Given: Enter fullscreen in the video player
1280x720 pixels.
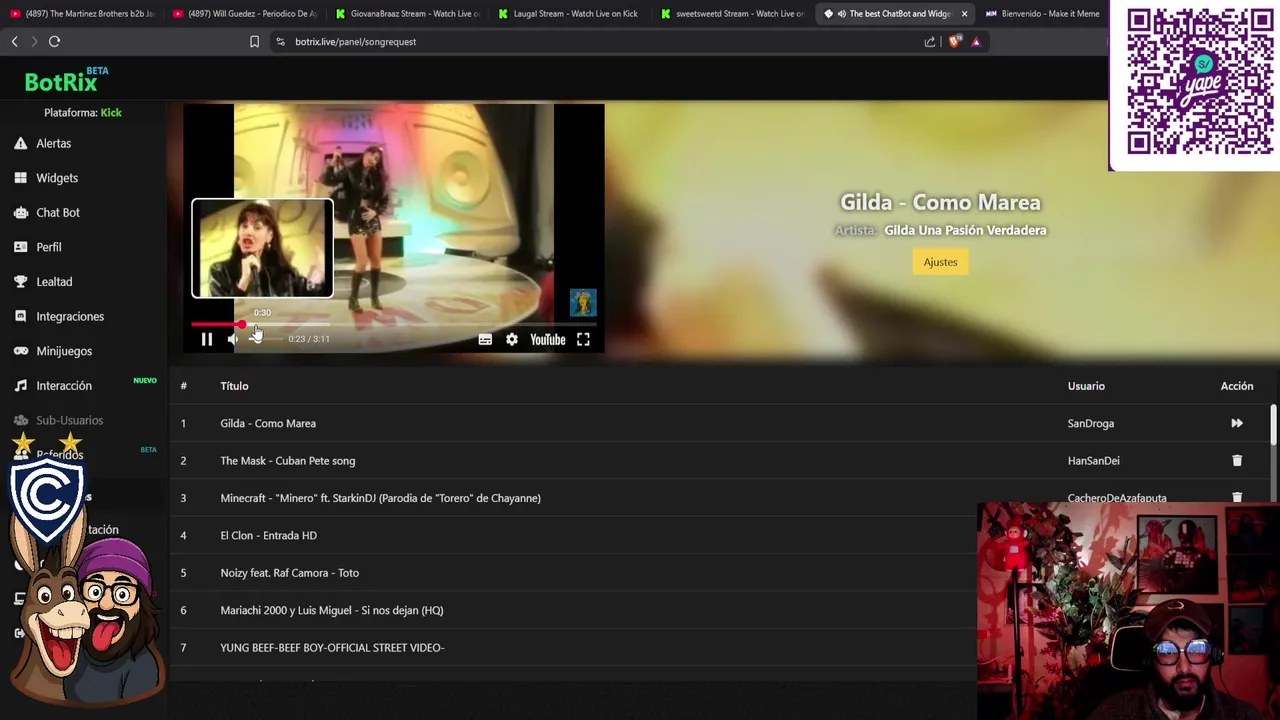Looking at the screenshot, I should pos(583,340).
